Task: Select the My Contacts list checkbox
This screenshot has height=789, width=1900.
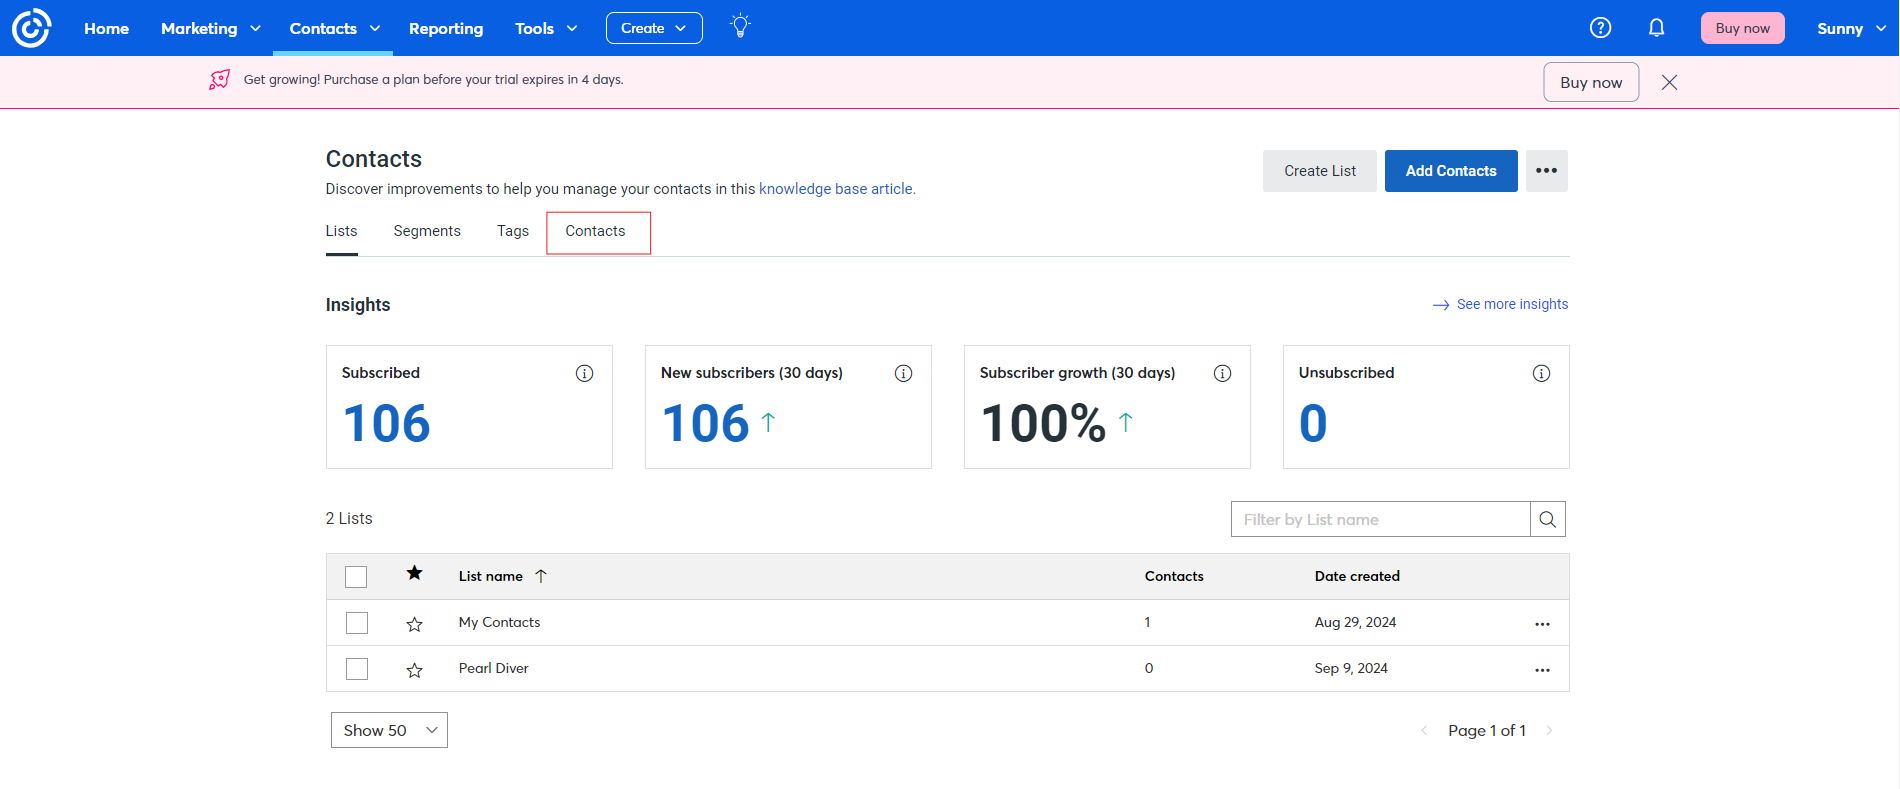Action: pos(356,623)
